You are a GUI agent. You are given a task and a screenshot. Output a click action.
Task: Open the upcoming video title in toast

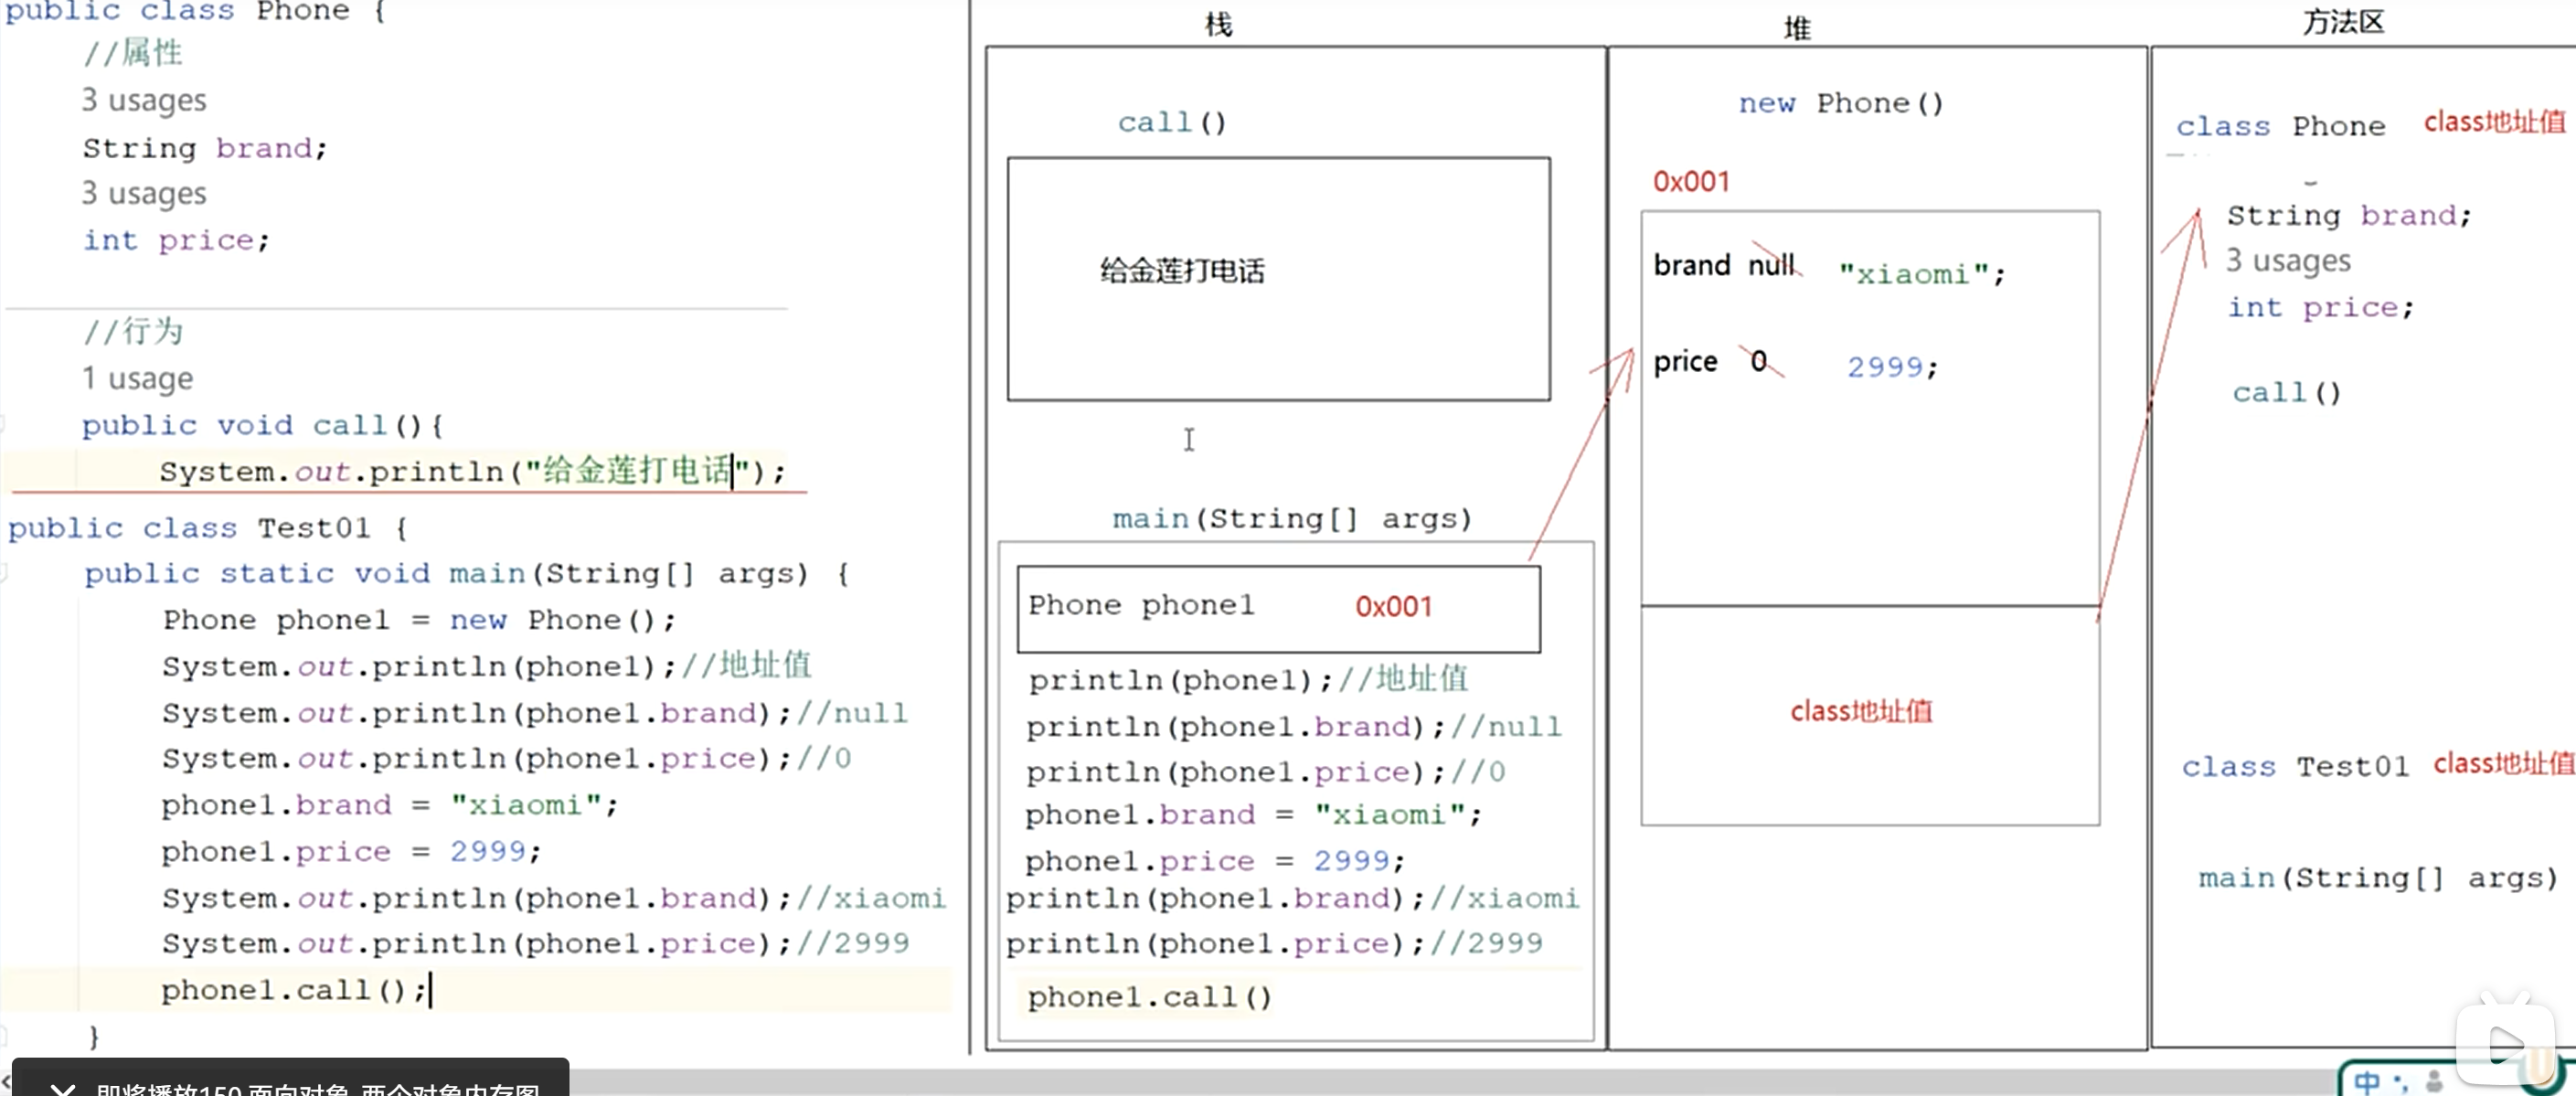[x=318, y=1088]
